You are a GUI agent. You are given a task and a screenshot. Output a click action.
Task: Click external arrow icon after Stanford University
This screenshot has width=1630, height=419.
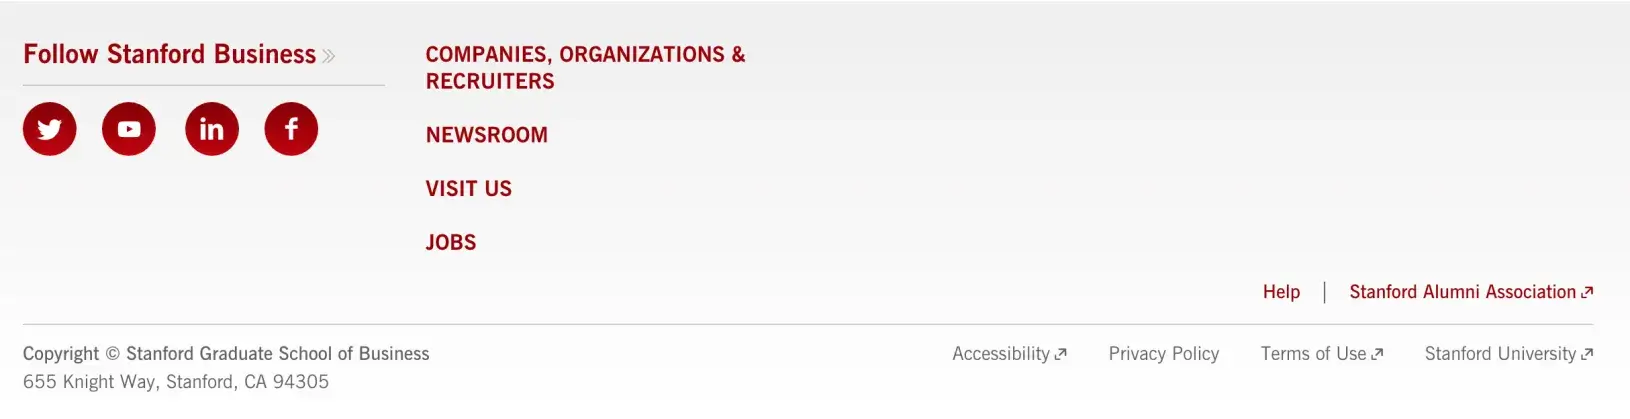(x=1587, y=354)
